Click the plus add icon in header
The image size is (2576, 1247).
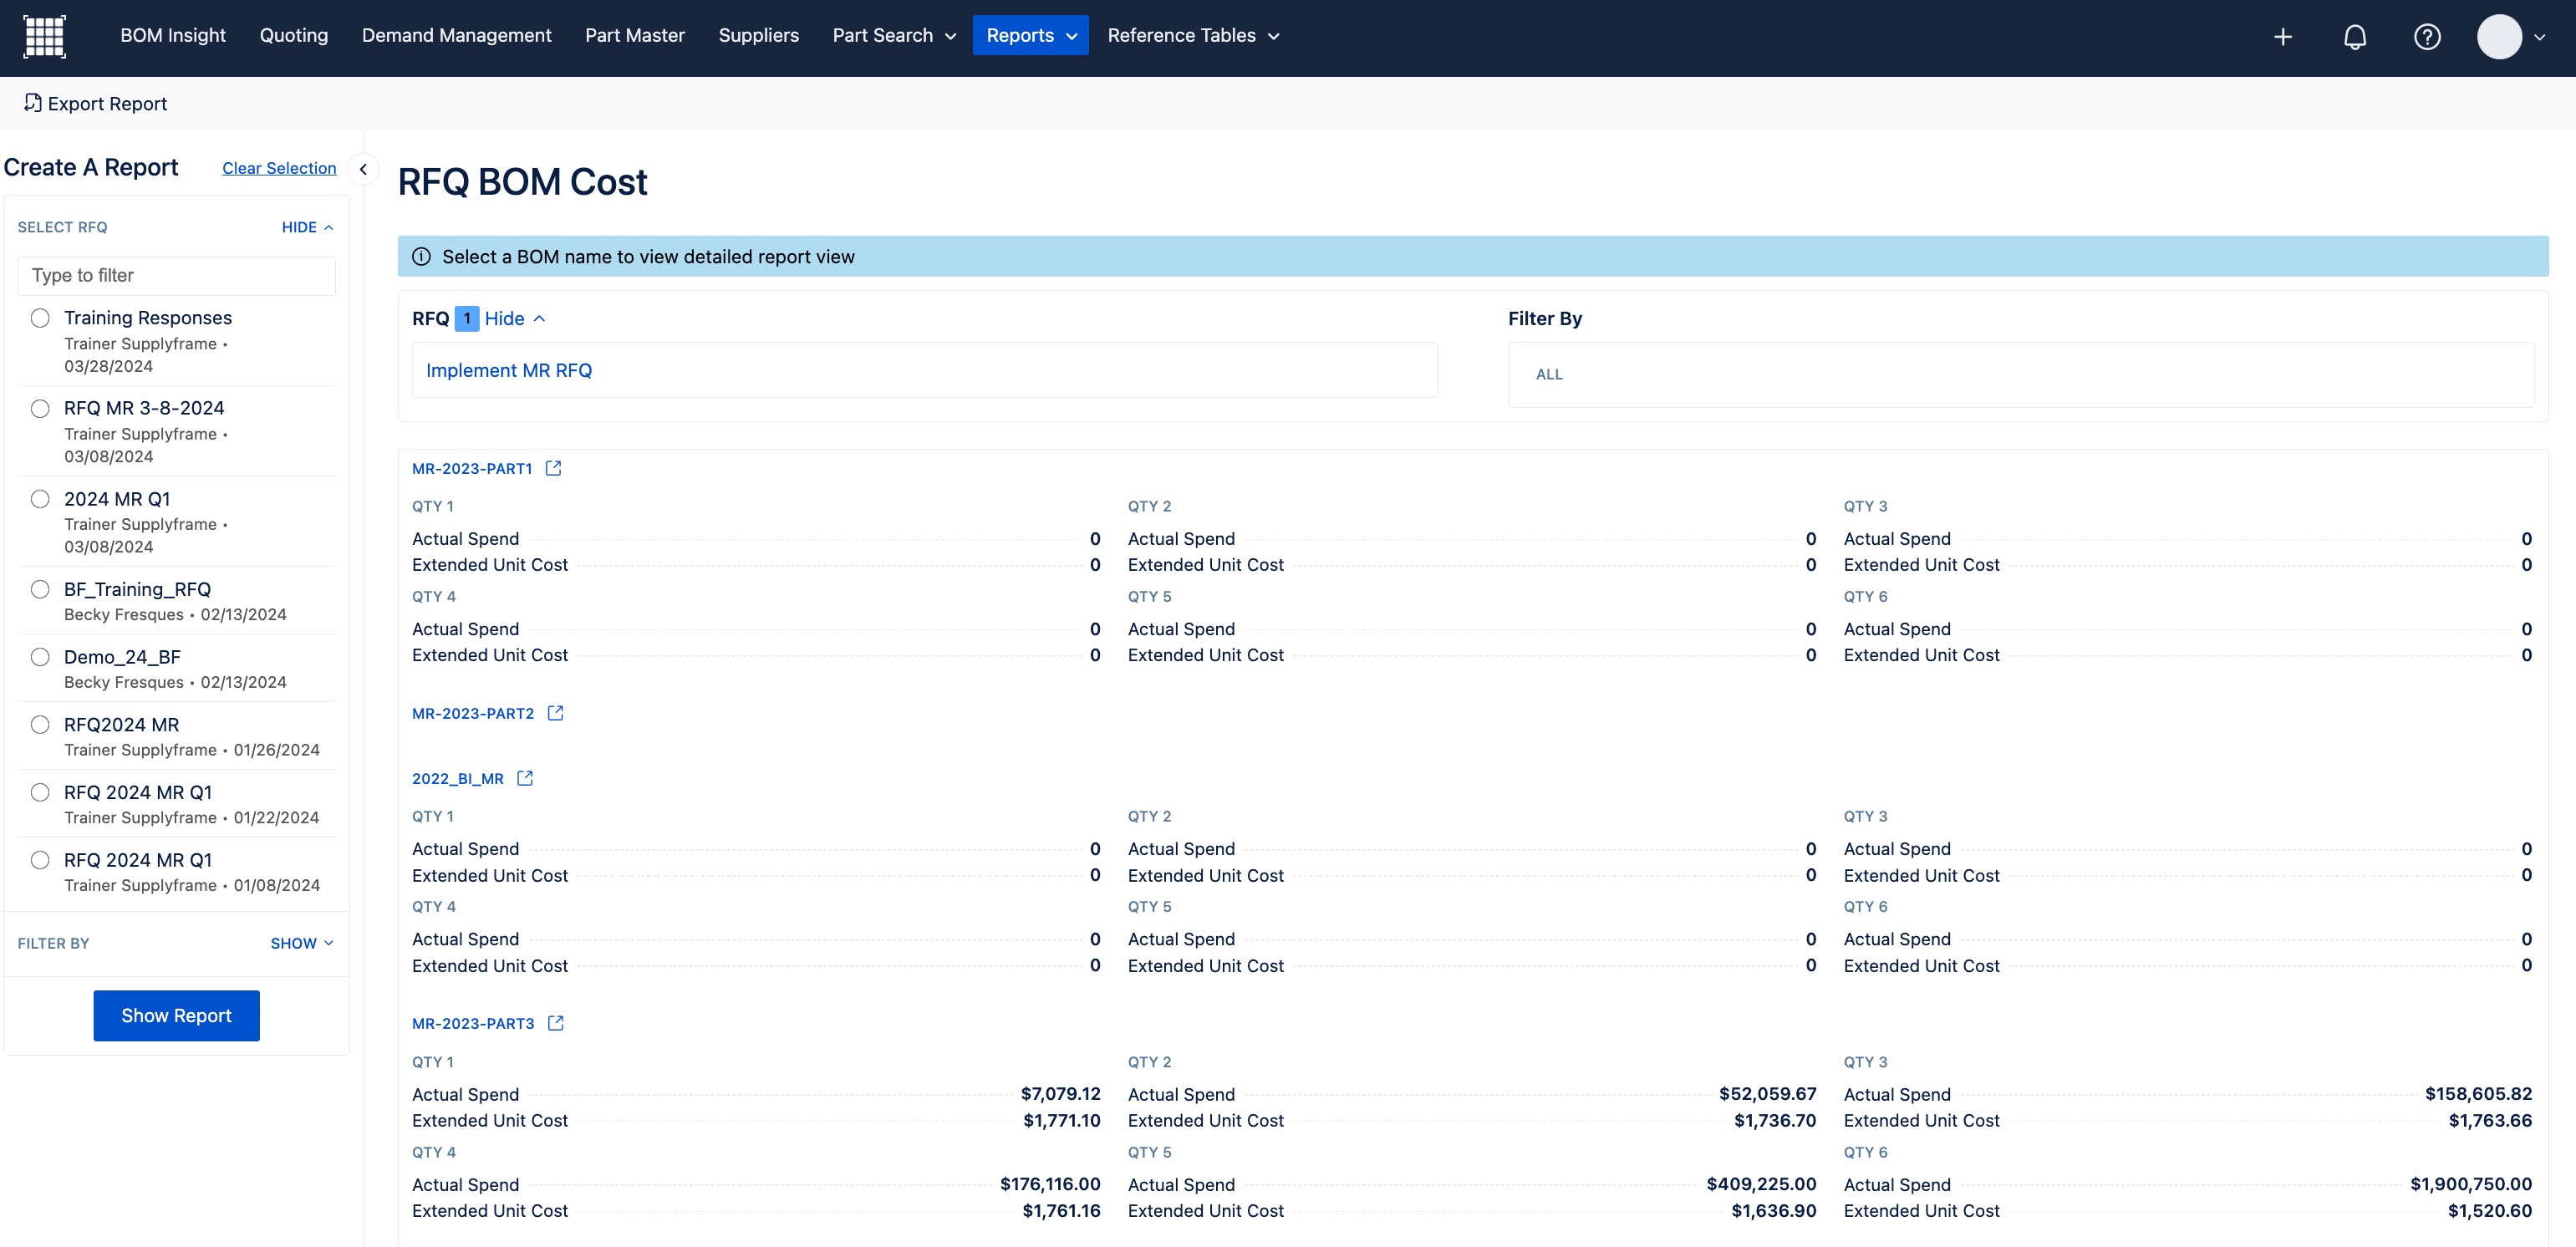tap(2283, 37)
